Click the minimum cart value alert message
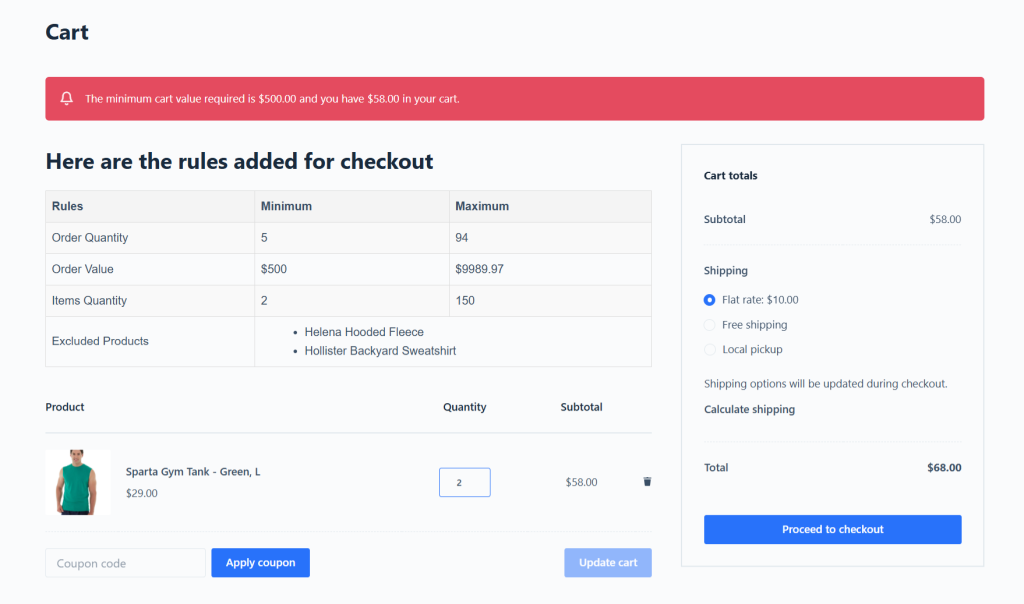The height and width of the screenshot is (604, 1024). pyautogui.click(x=272, y=99)
